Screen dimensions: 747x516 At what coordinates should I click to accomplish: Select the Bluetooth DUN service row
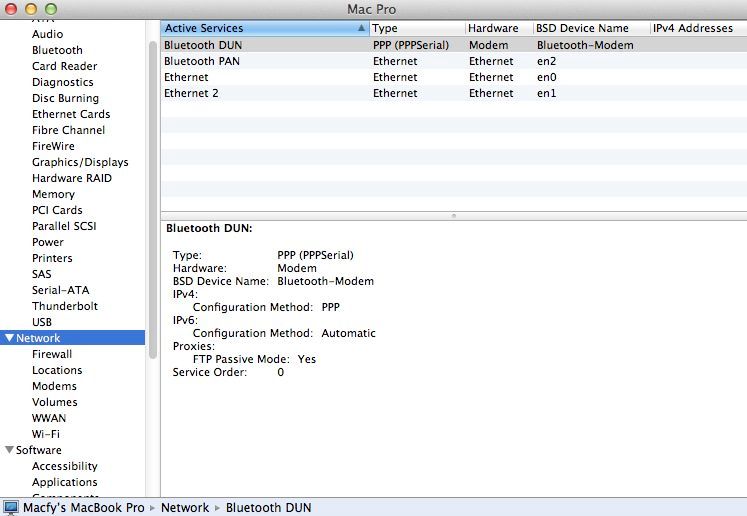pos(454,45)
